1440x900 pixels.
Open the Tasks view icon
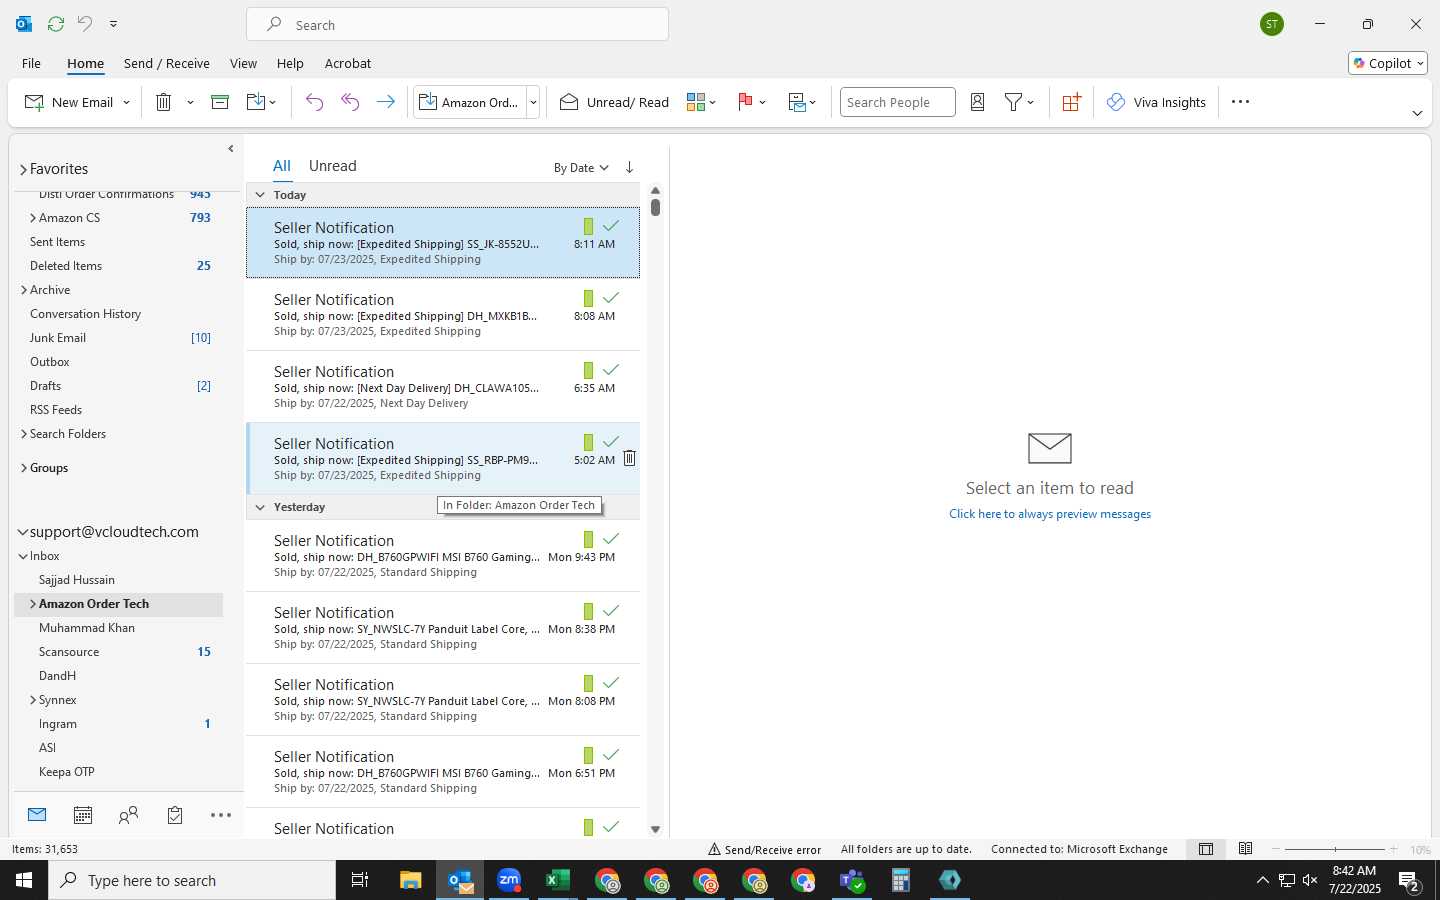coord(175,815)
